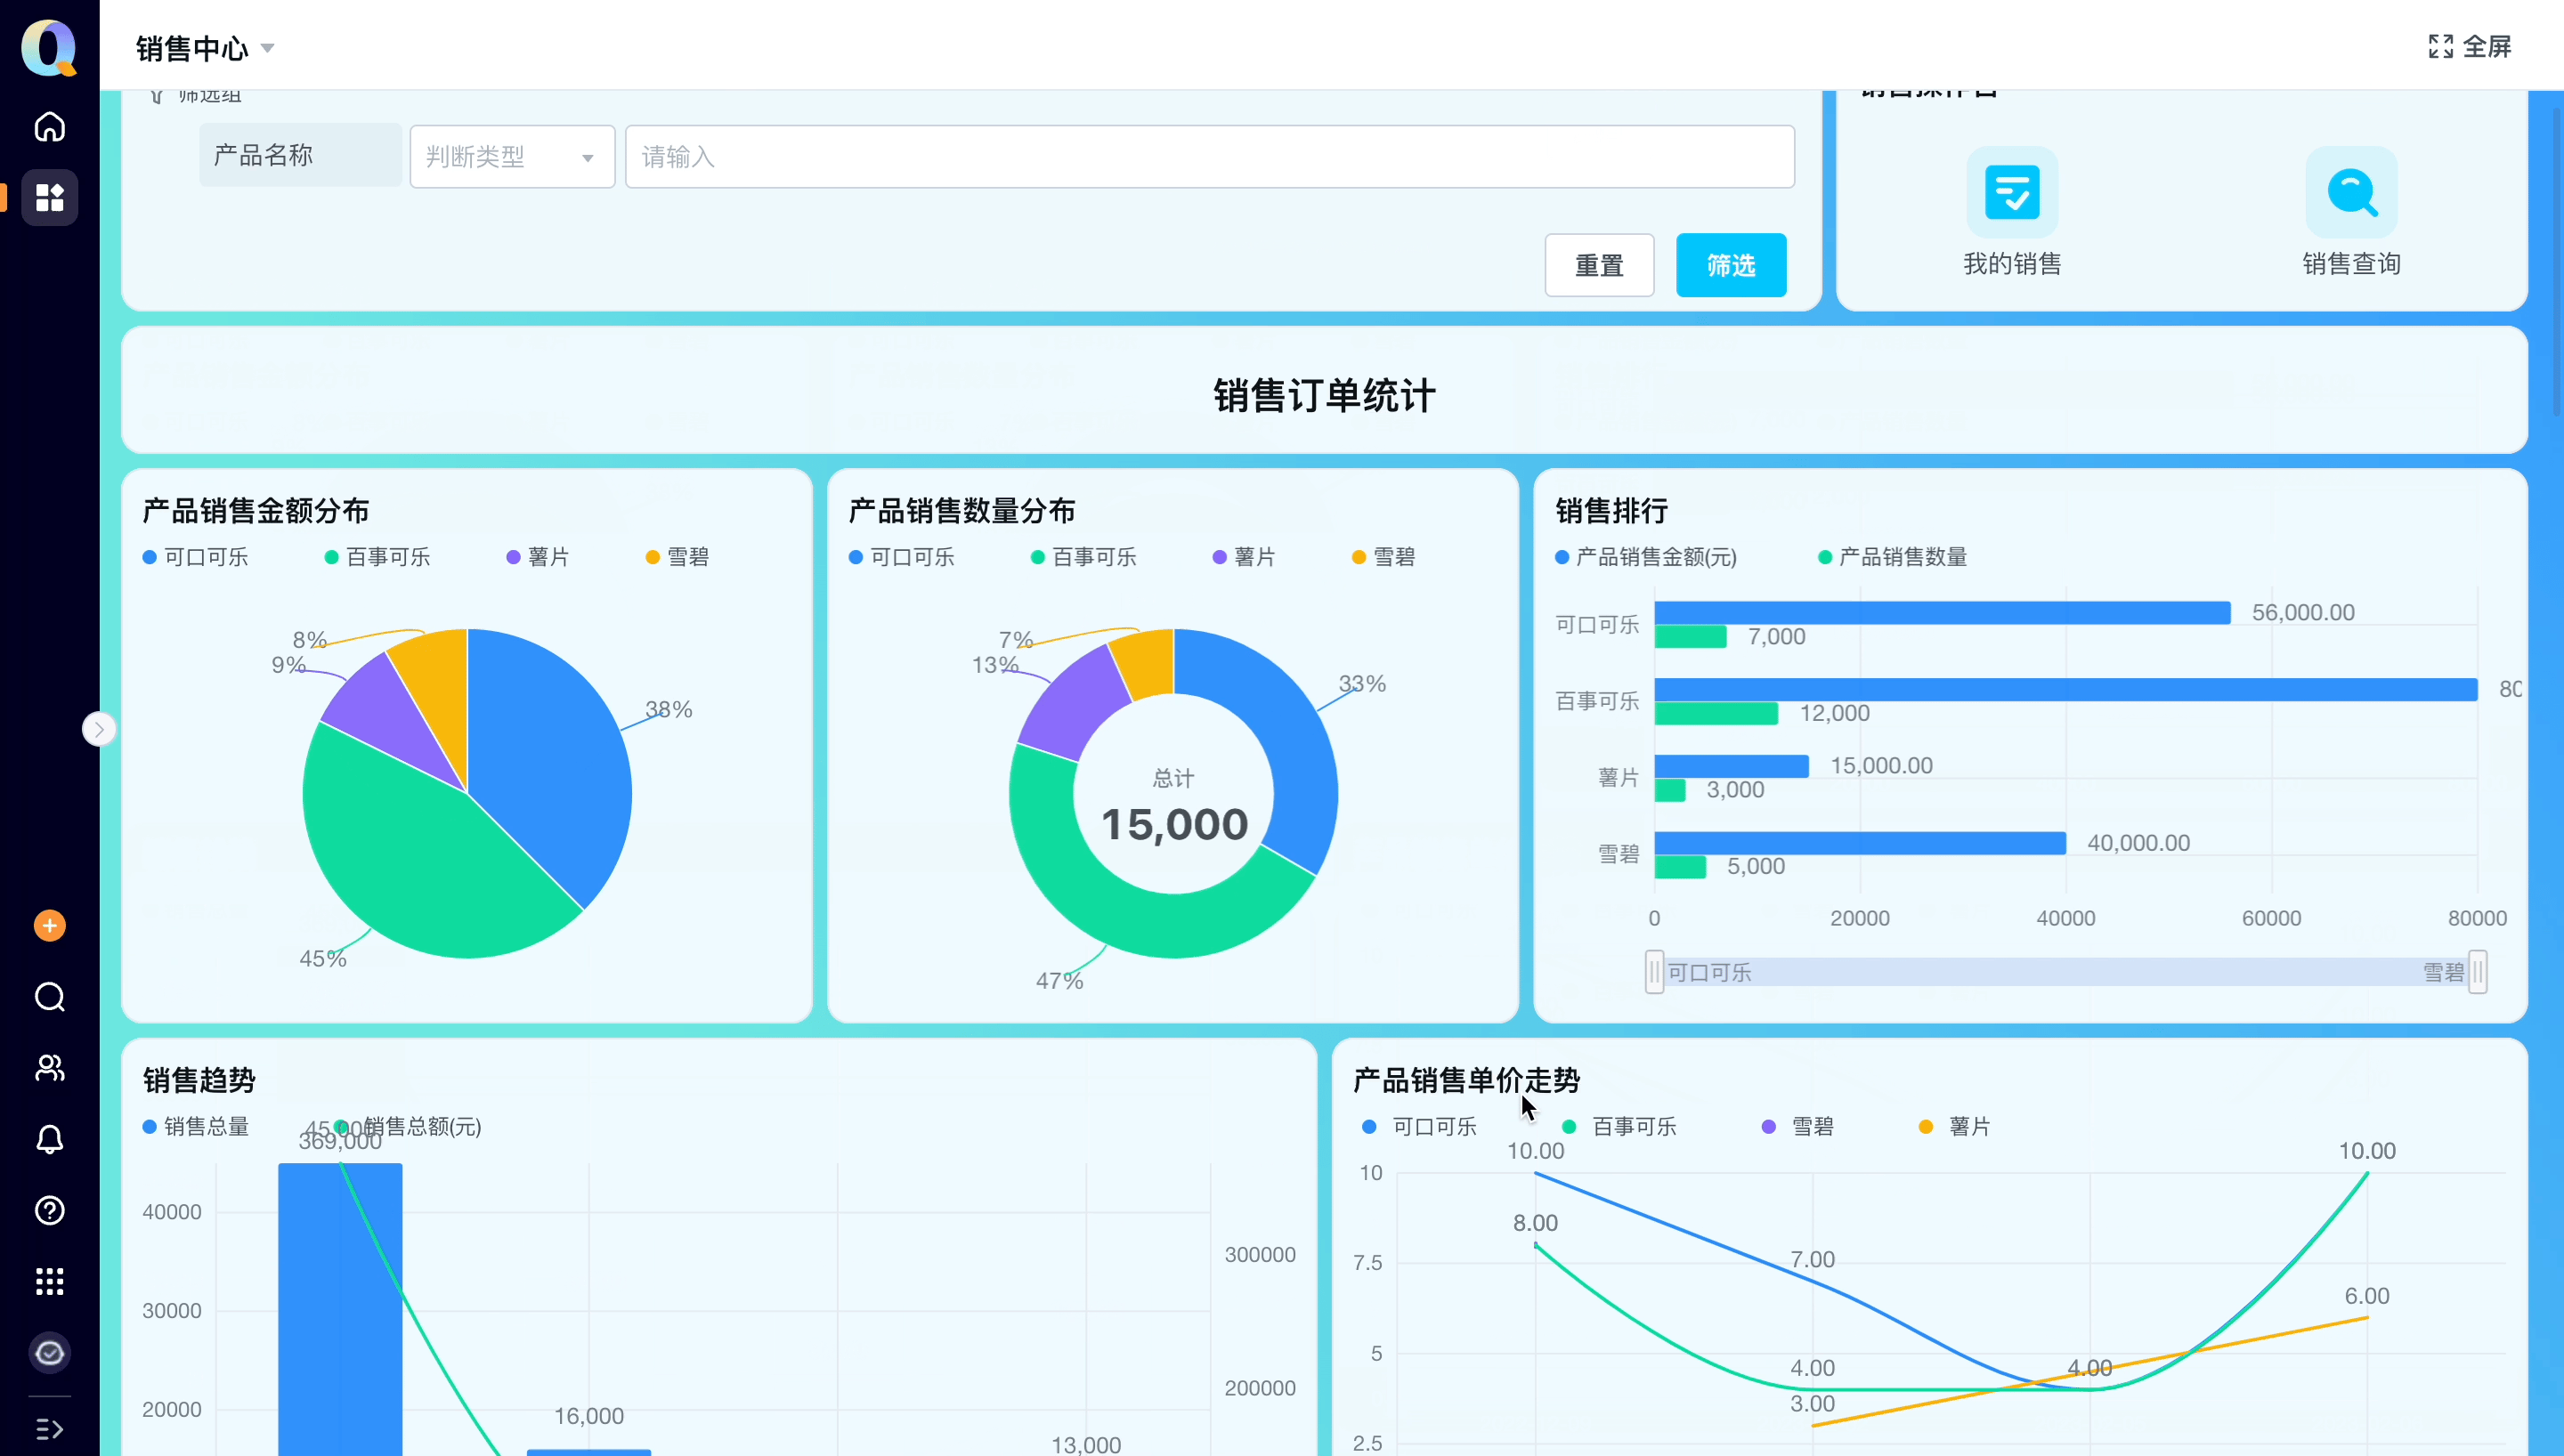Open the 判断类型 dropdown
This screenshot has height=1456, width=2564.
(512, 156)
